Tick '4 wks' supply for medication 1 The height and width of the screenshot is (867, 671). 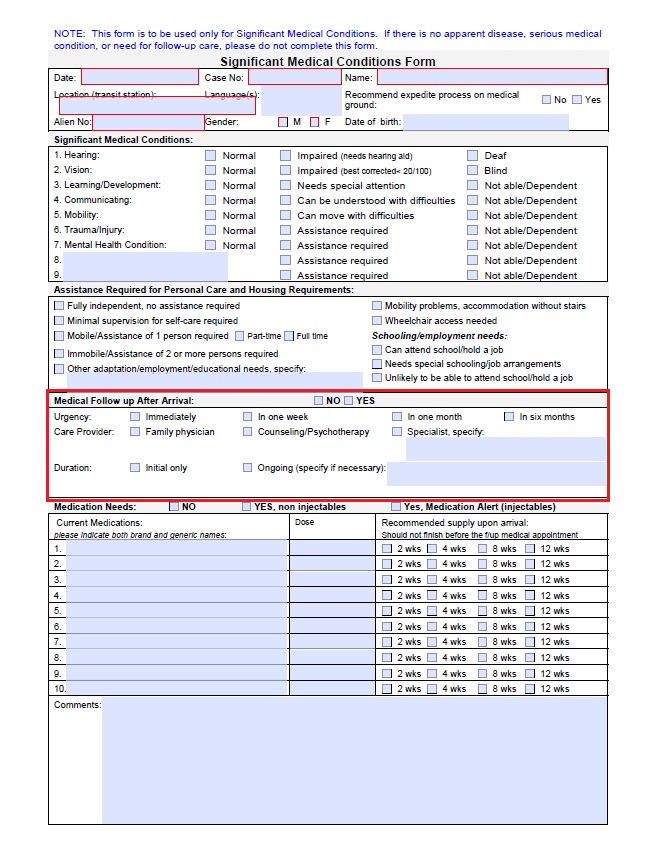433,549
